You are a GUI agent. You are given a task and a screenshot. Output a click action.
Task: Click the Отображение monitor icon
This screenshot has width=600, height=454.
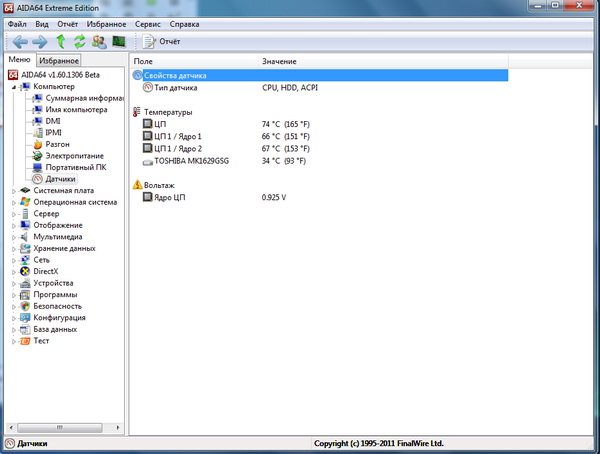[25, 225]
